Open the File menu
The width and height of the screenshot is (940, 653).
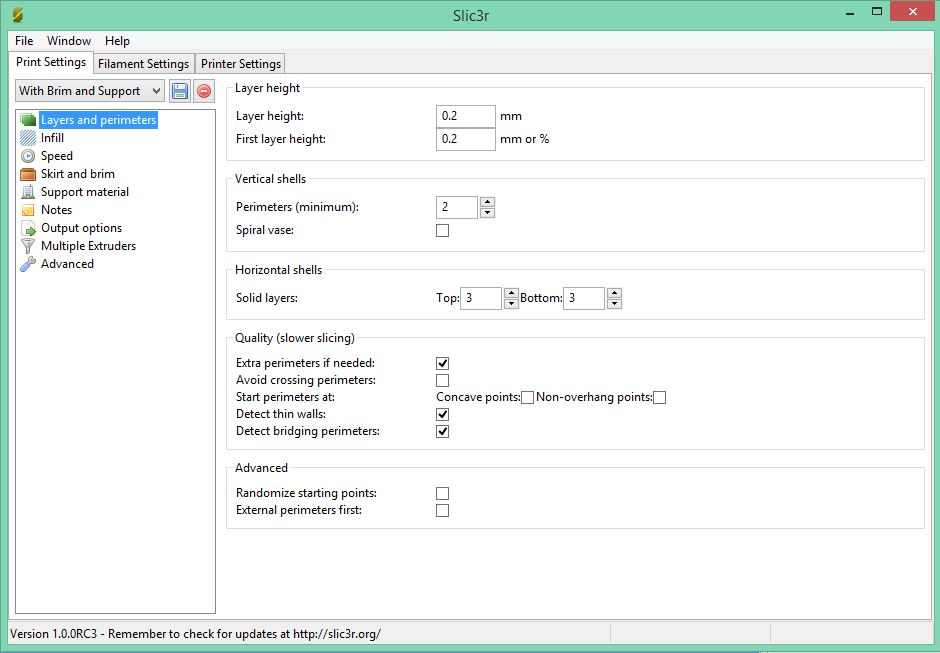tap(24, 41)
